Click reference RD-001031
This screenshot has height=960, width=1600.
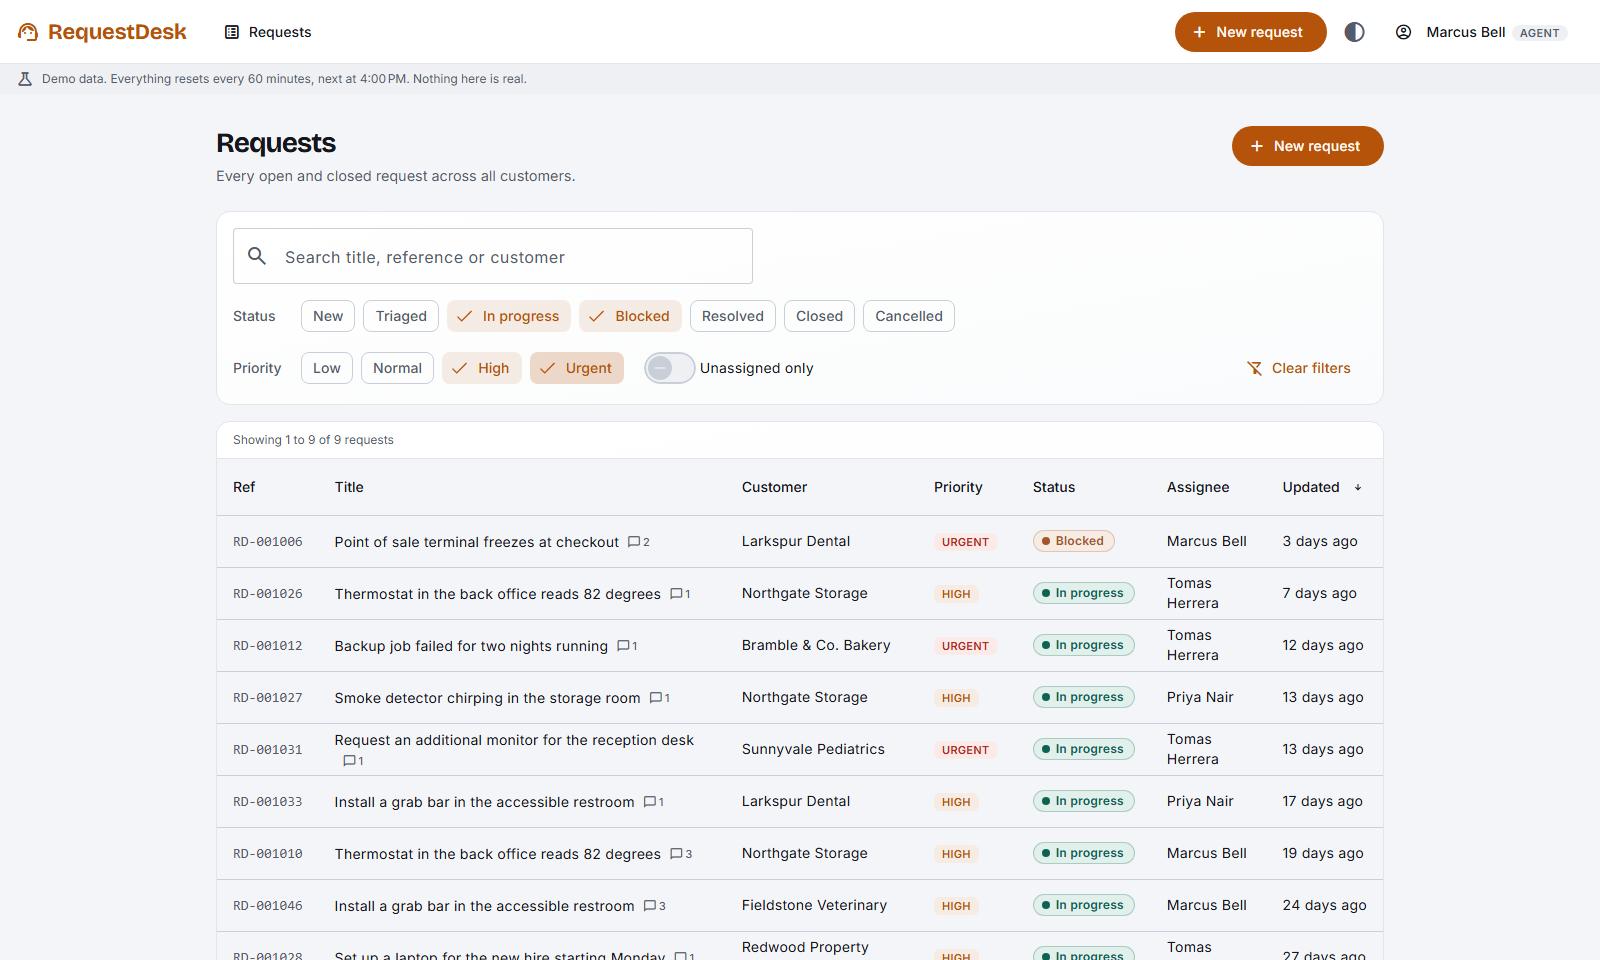click(x=268, y=750)
